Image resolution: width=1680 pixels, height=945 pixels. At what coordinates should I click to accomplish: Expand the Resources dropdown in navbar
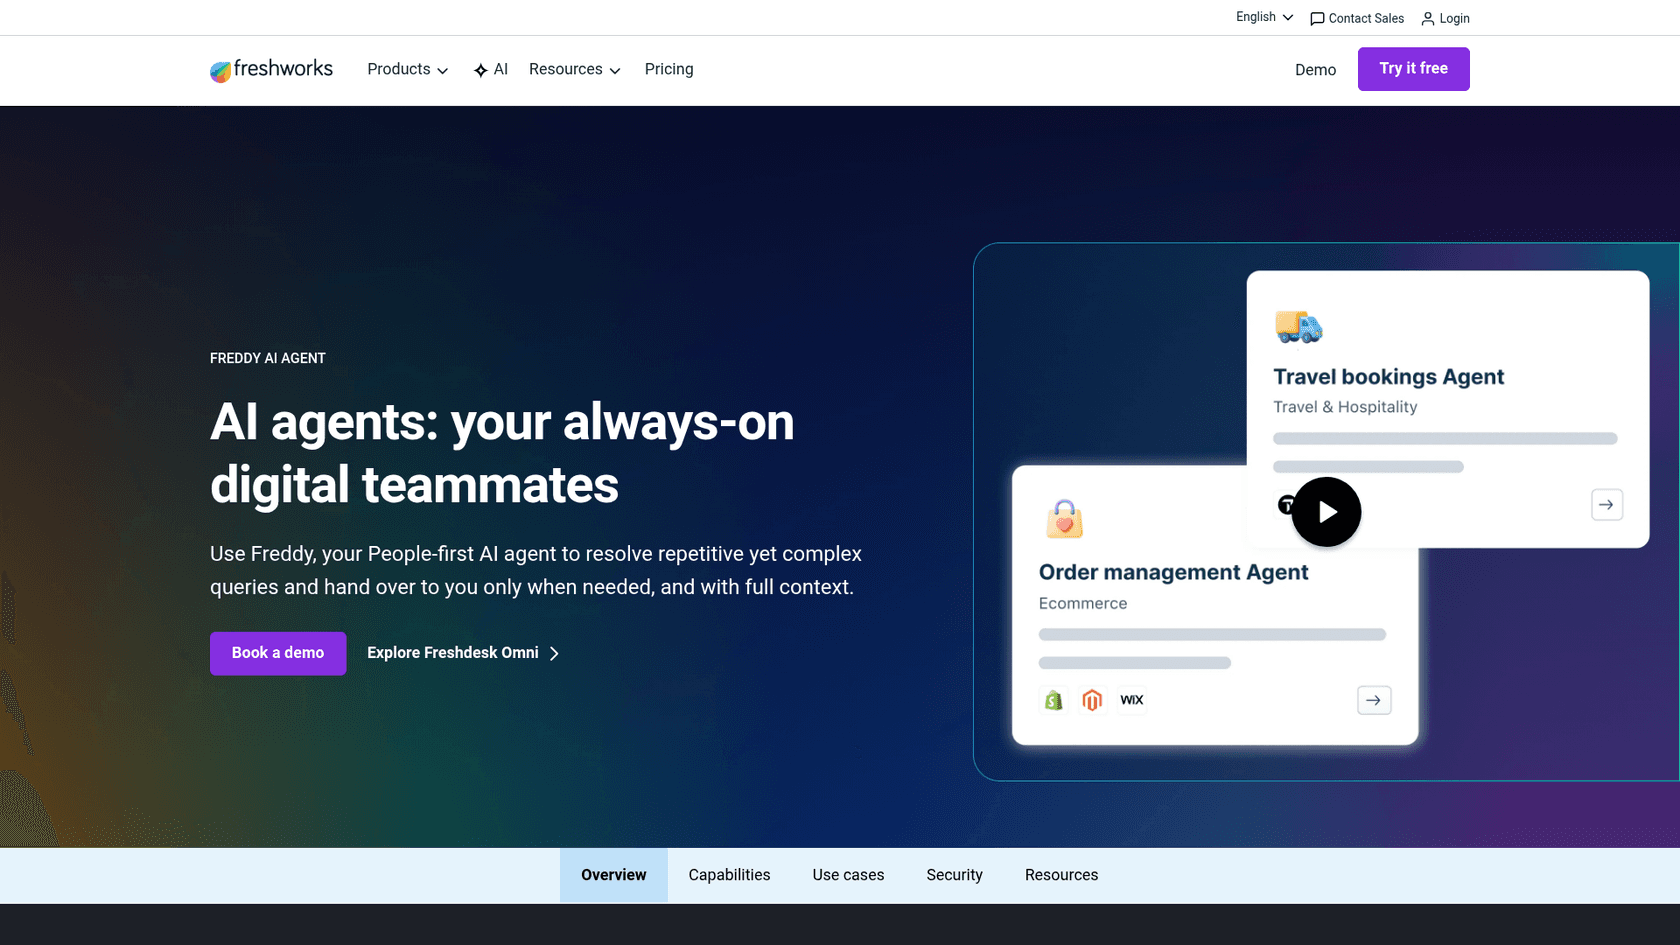coord(575,69)
